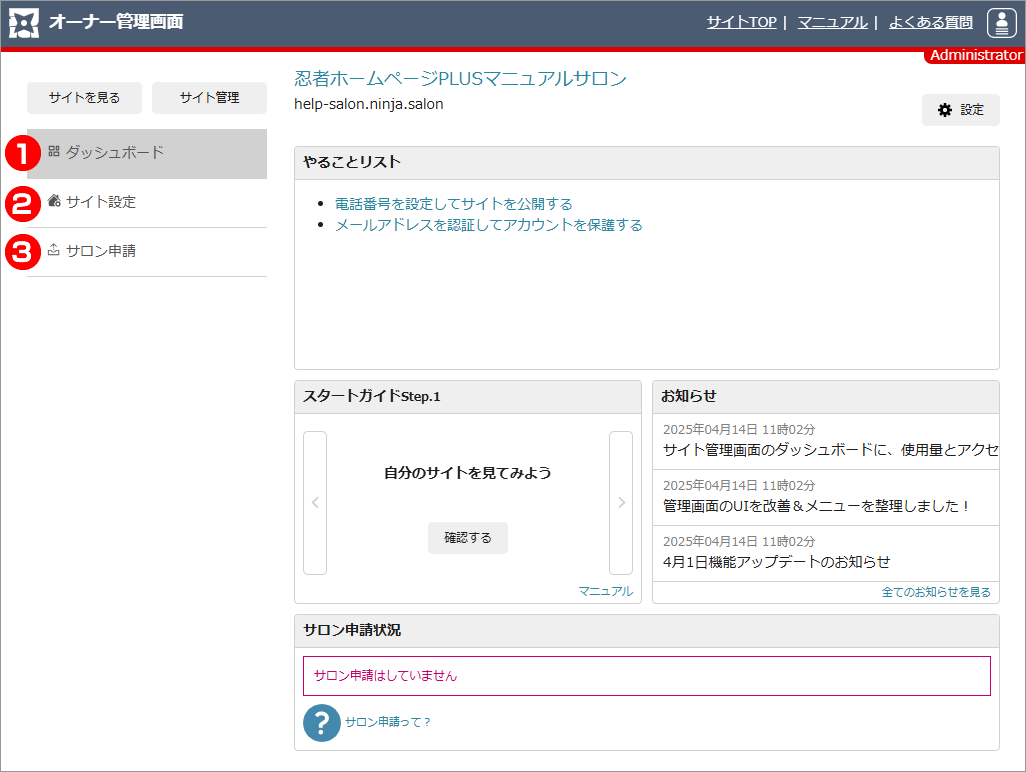Open the user account profile icon

tap(1001, 23)
